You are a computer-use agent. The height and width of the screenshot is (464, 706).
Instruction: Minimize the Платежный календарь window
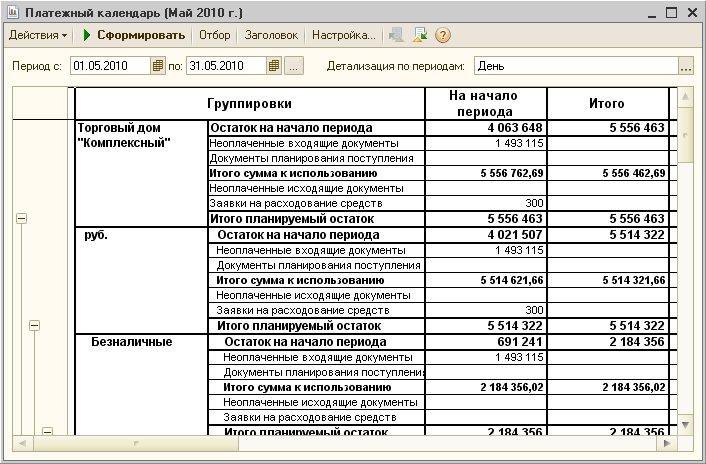[x=652, y=14]
